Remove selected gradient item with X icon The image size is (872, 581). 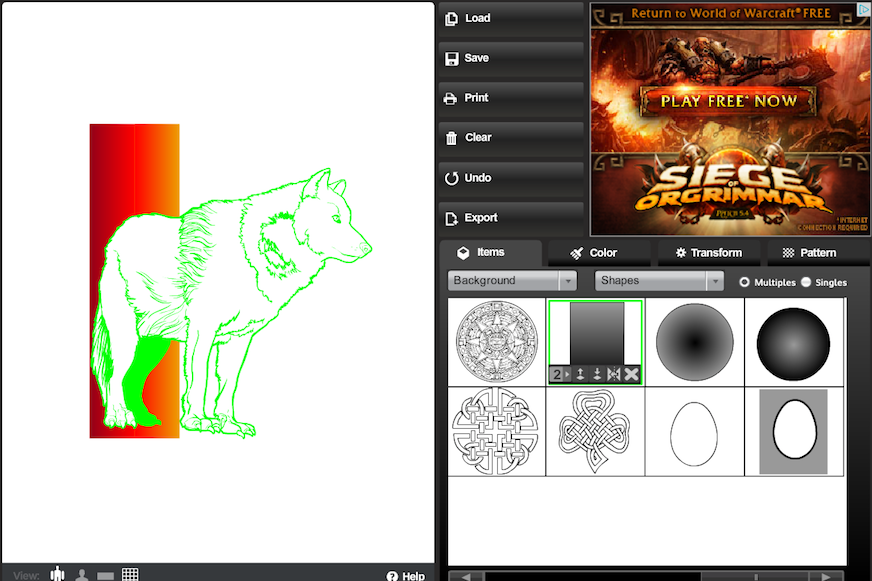click(631, 374)
